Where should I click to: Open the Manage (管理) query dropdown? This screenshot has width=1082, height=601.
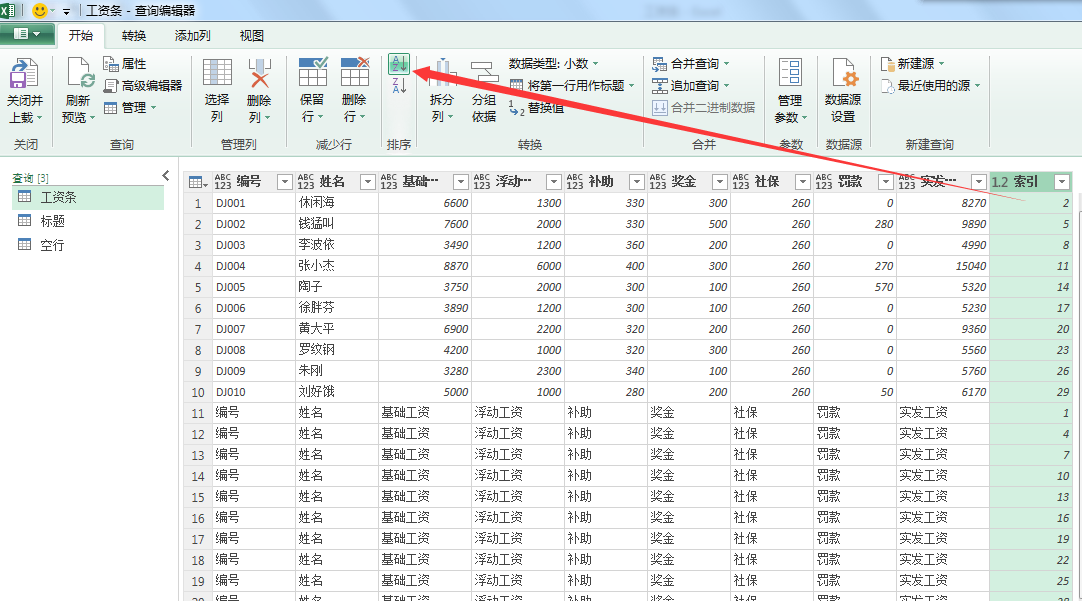pyautogui.click(x=130, y=108)
